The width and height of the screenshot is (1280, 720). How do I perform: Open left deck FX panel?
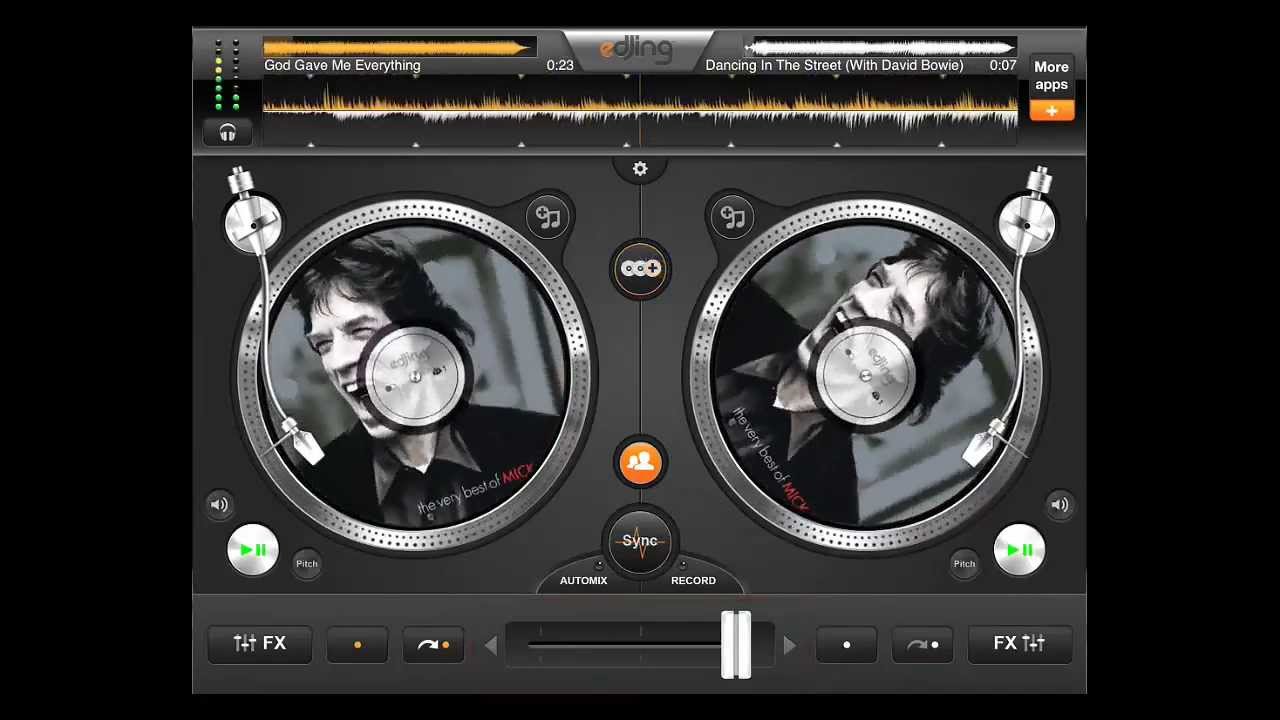click(x=260, y=644)
